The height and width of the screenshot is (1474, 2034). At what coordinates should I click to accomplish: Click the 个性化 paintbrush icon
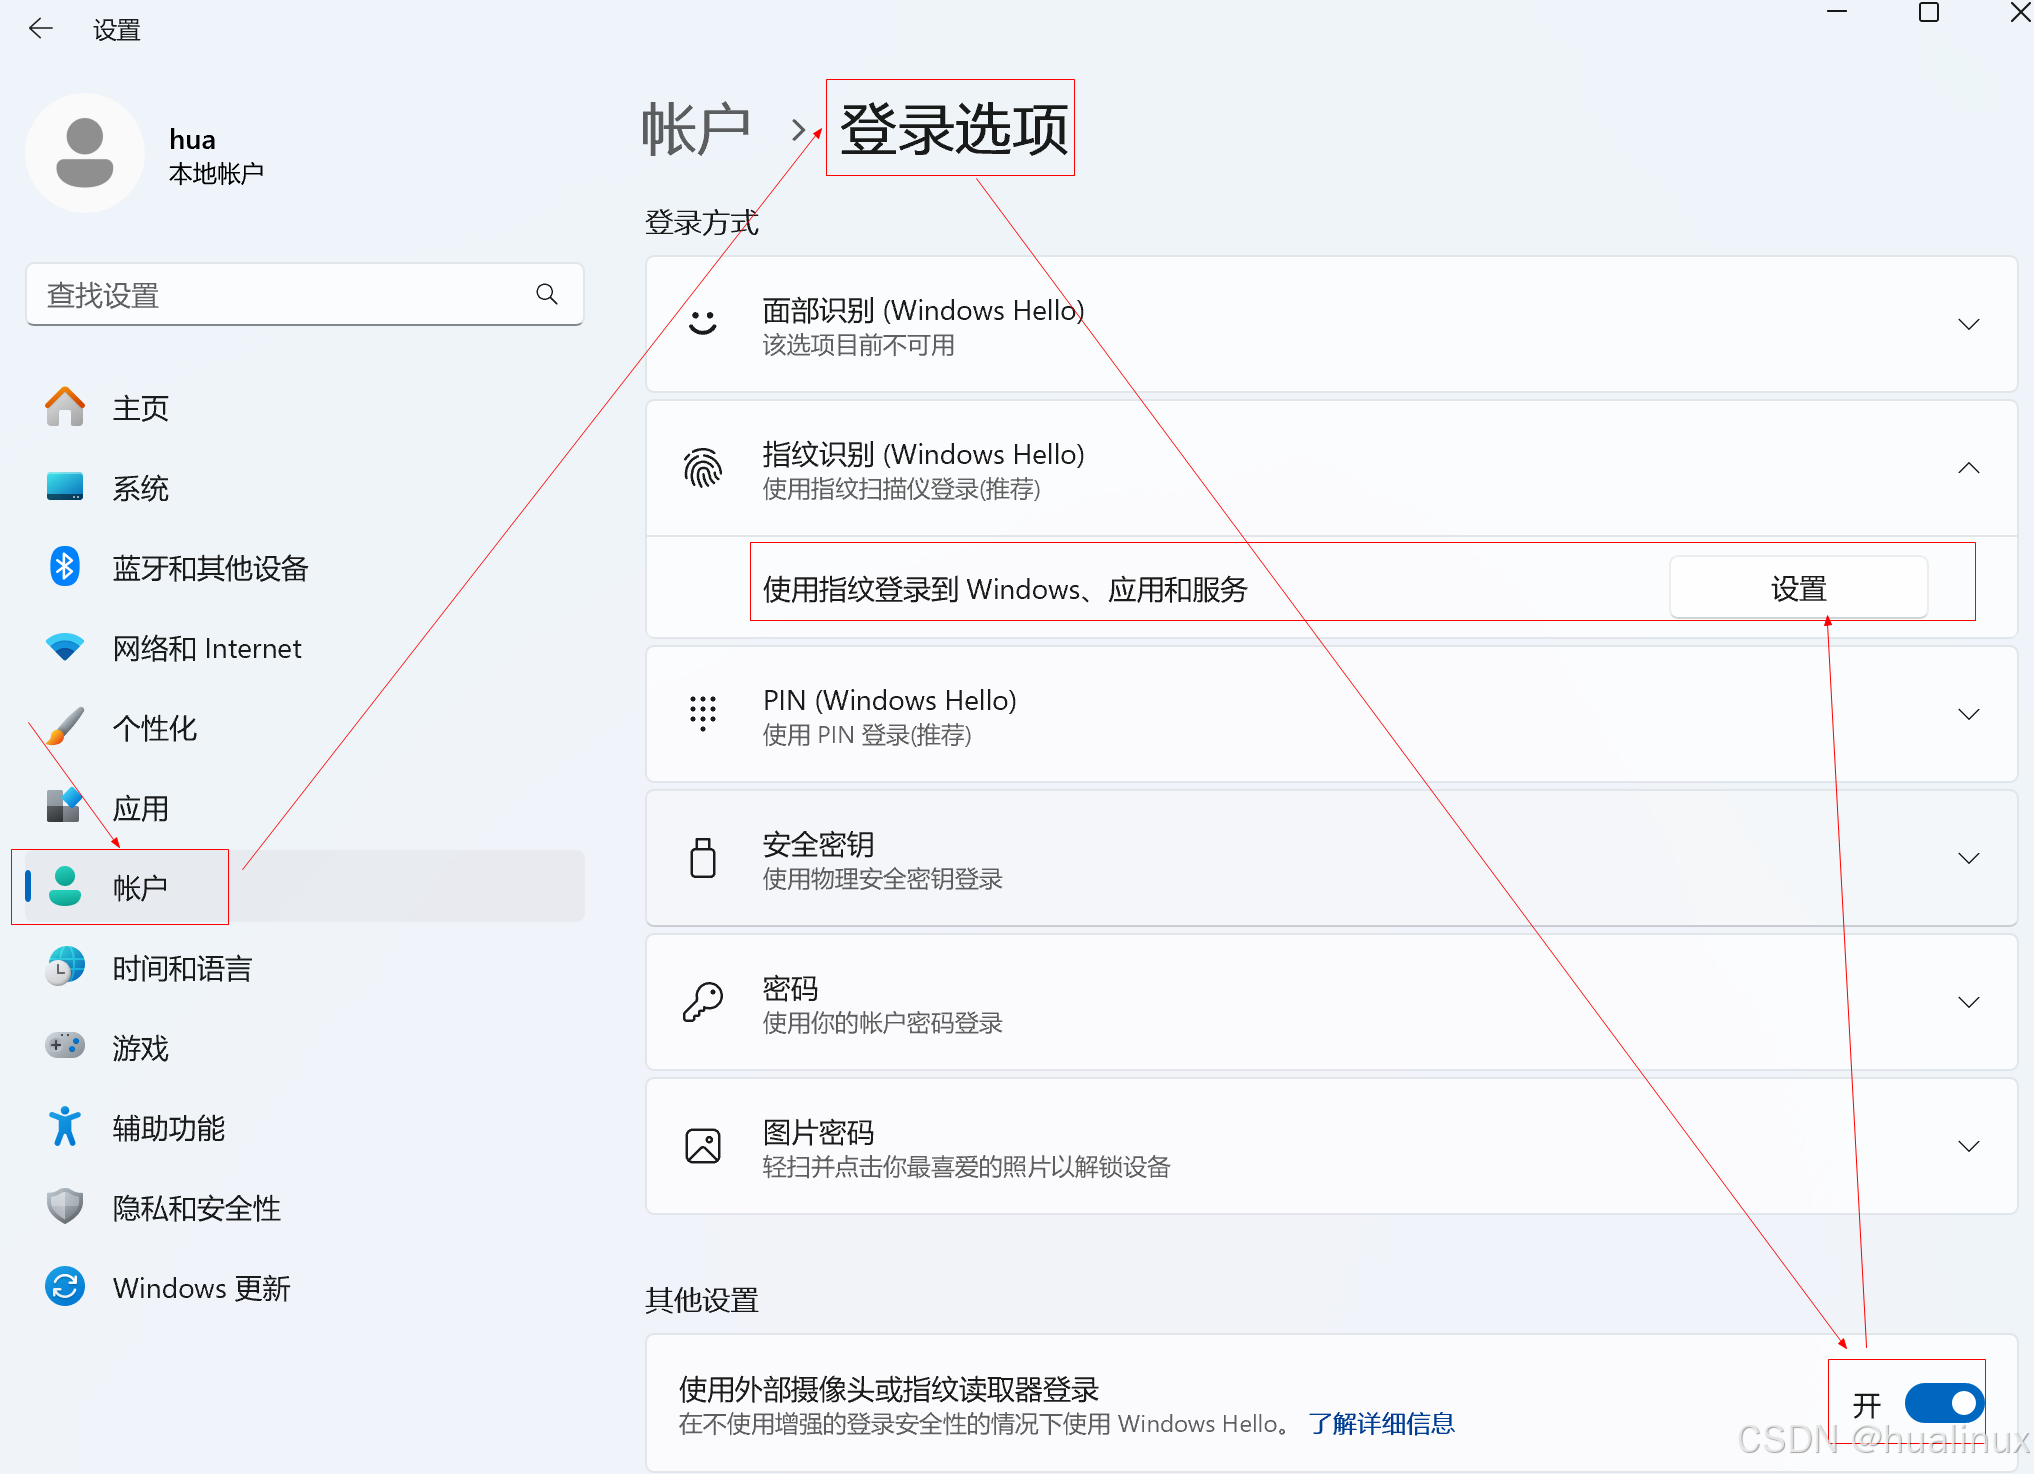coord(65,727)
